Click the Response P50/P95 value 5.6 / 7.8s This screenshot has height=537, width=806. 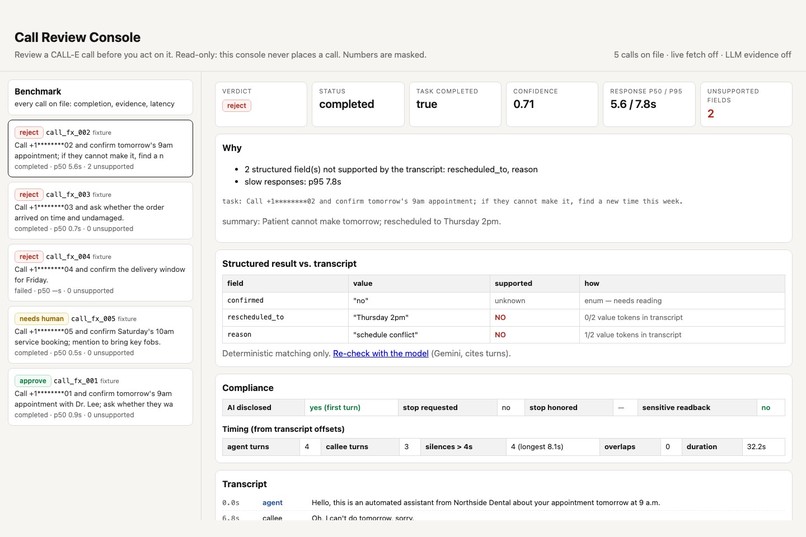pos(633,104)
